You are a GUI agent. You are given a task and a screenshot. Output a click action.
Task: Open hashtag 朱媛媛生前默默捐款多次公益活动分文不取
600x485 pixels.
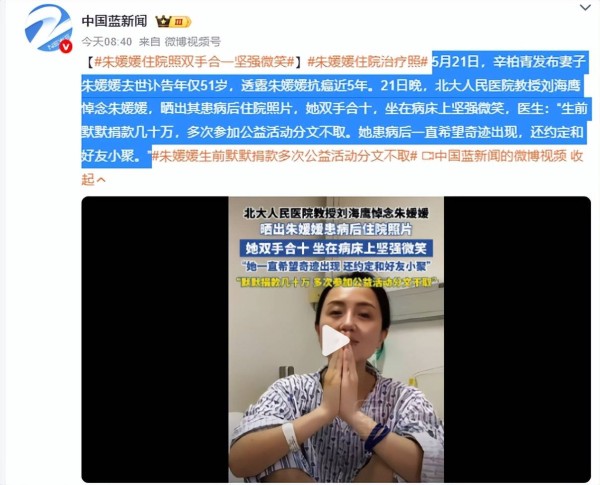[284, 156]
